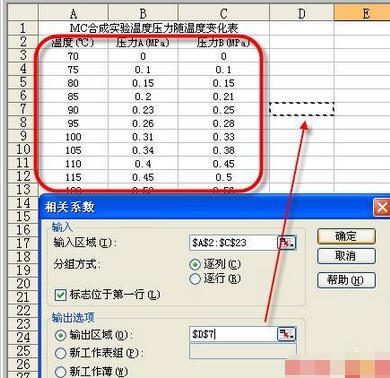Close the 相关系数 dialog

pos(381,208)
